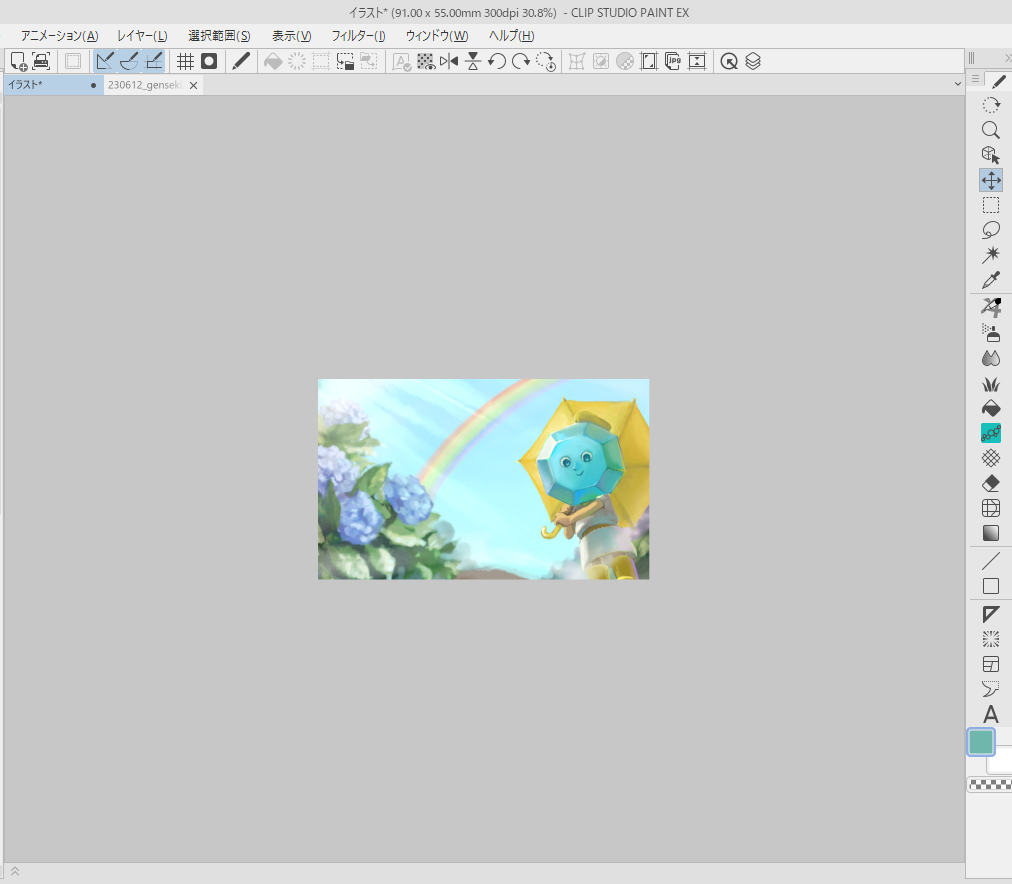Image resolution: width=1012 pixels, height=884 pixels.
Task: Rotate canvas counterclockwise
Action: point(496,61)
